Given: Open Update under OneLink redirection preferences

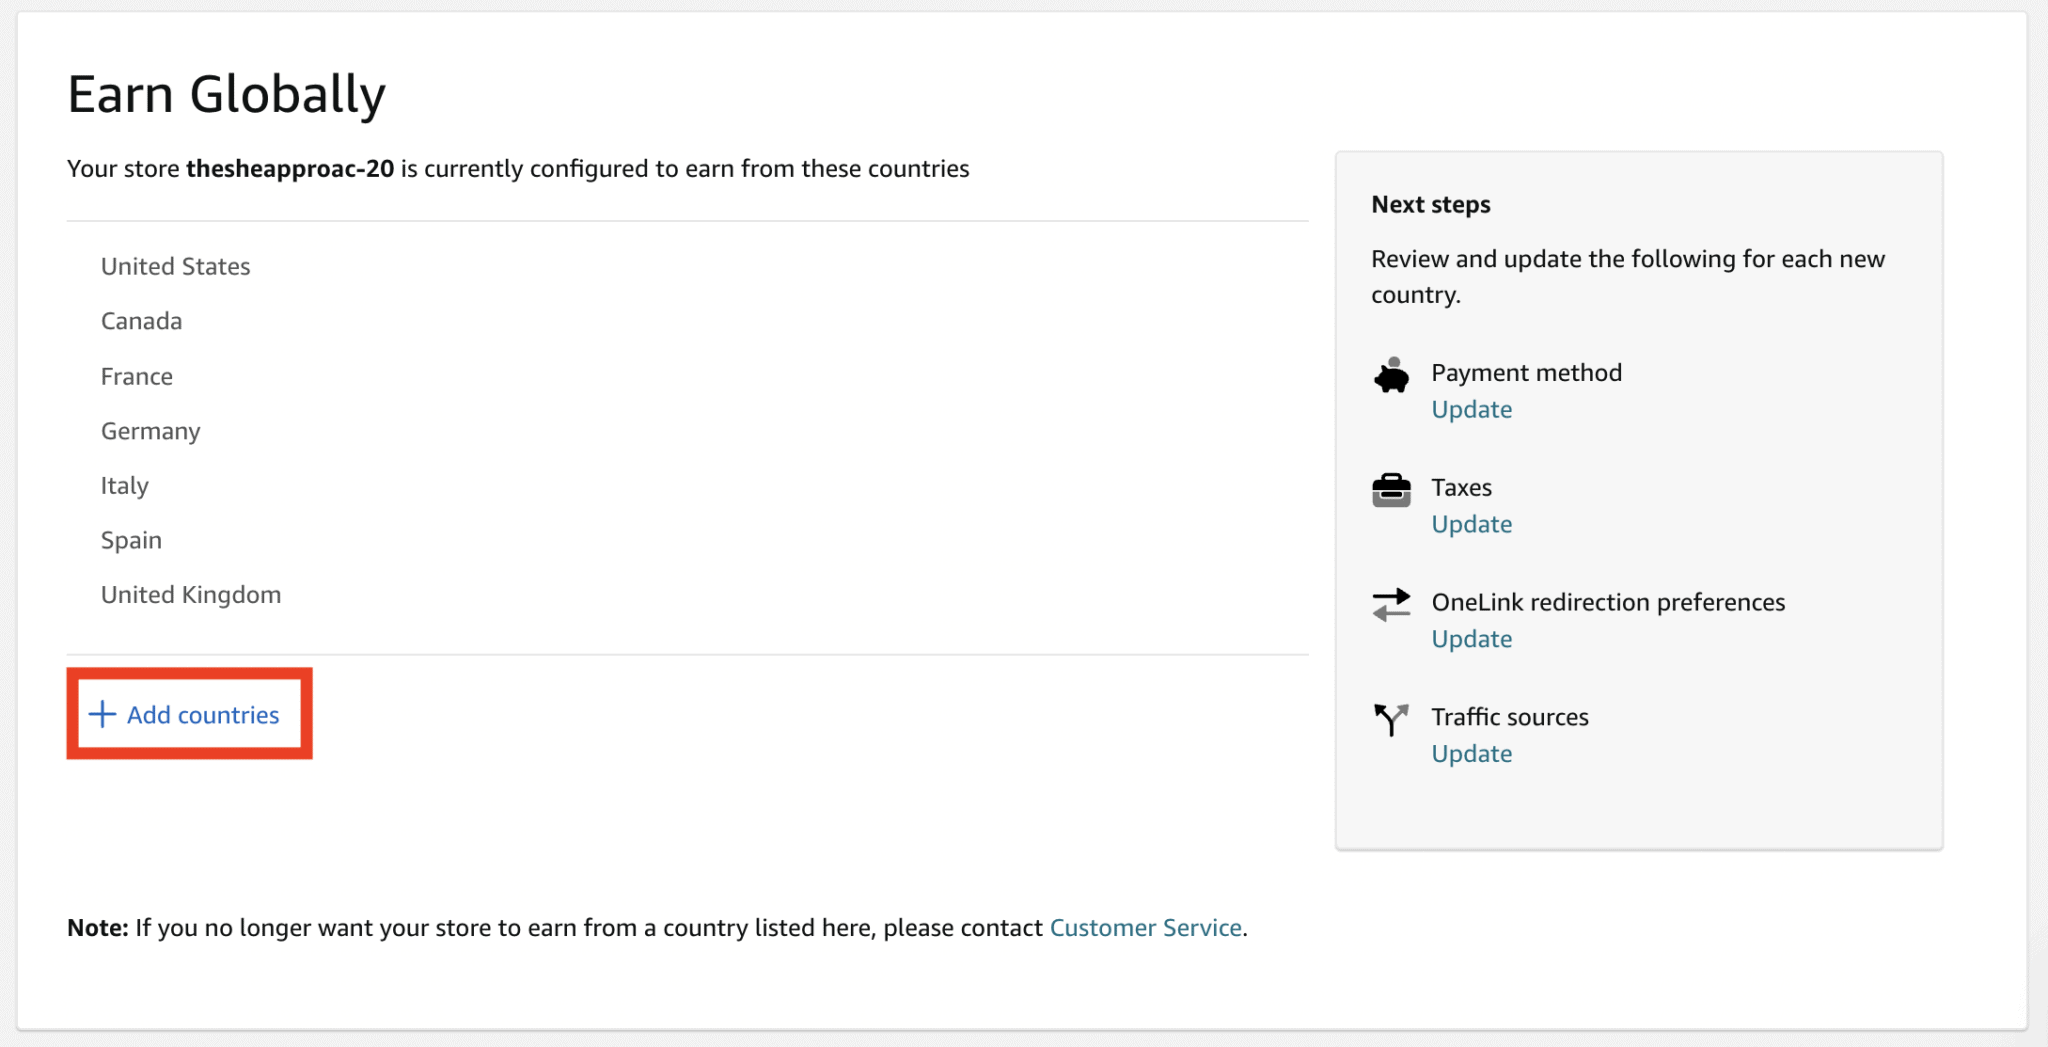Looking at the screenshot, I should pos(1471,638).
